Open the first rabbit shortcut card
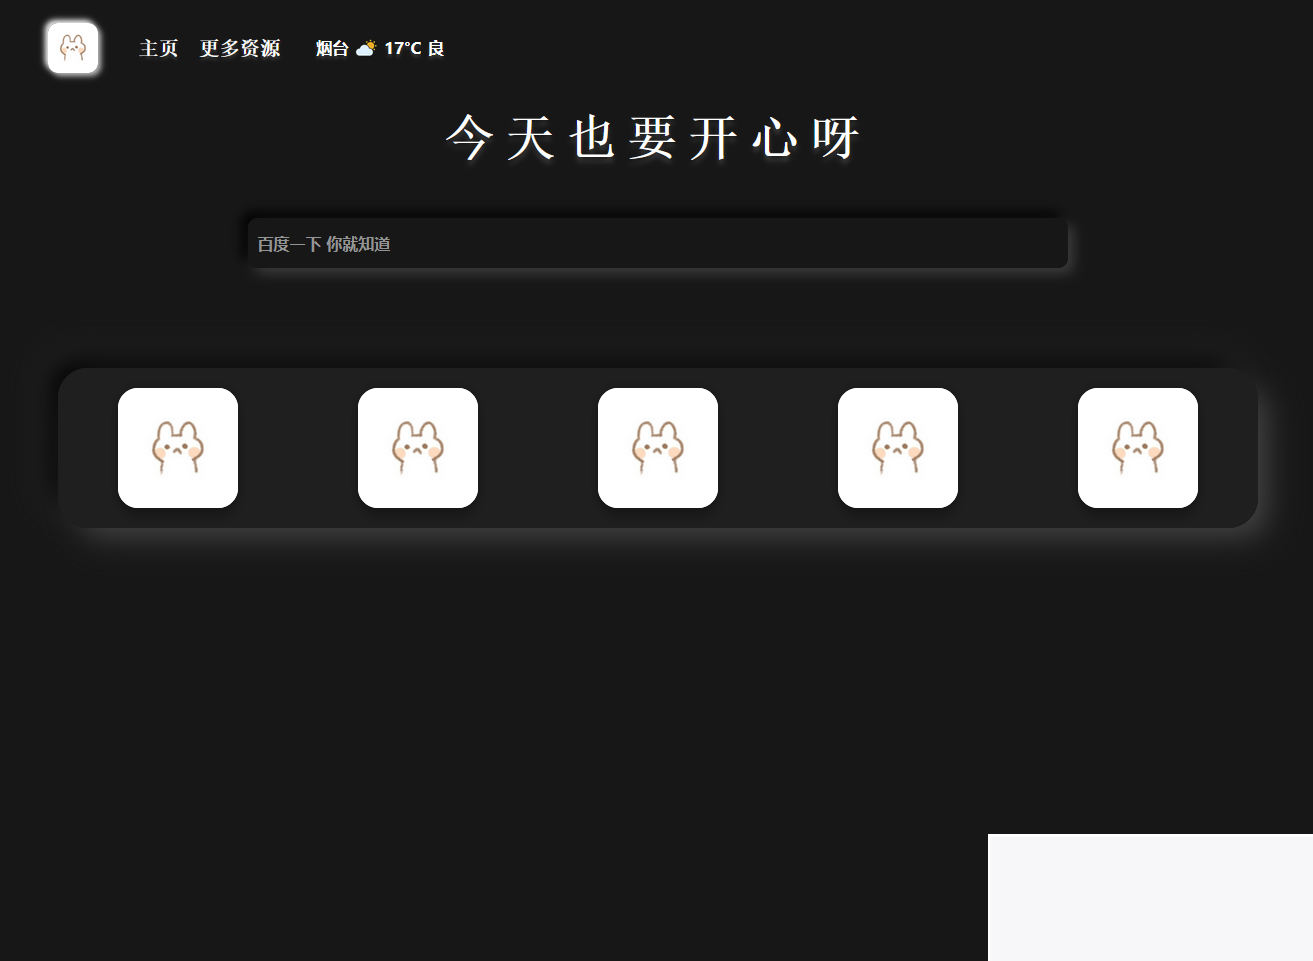The image size is (1313, 961). [178, 447]
